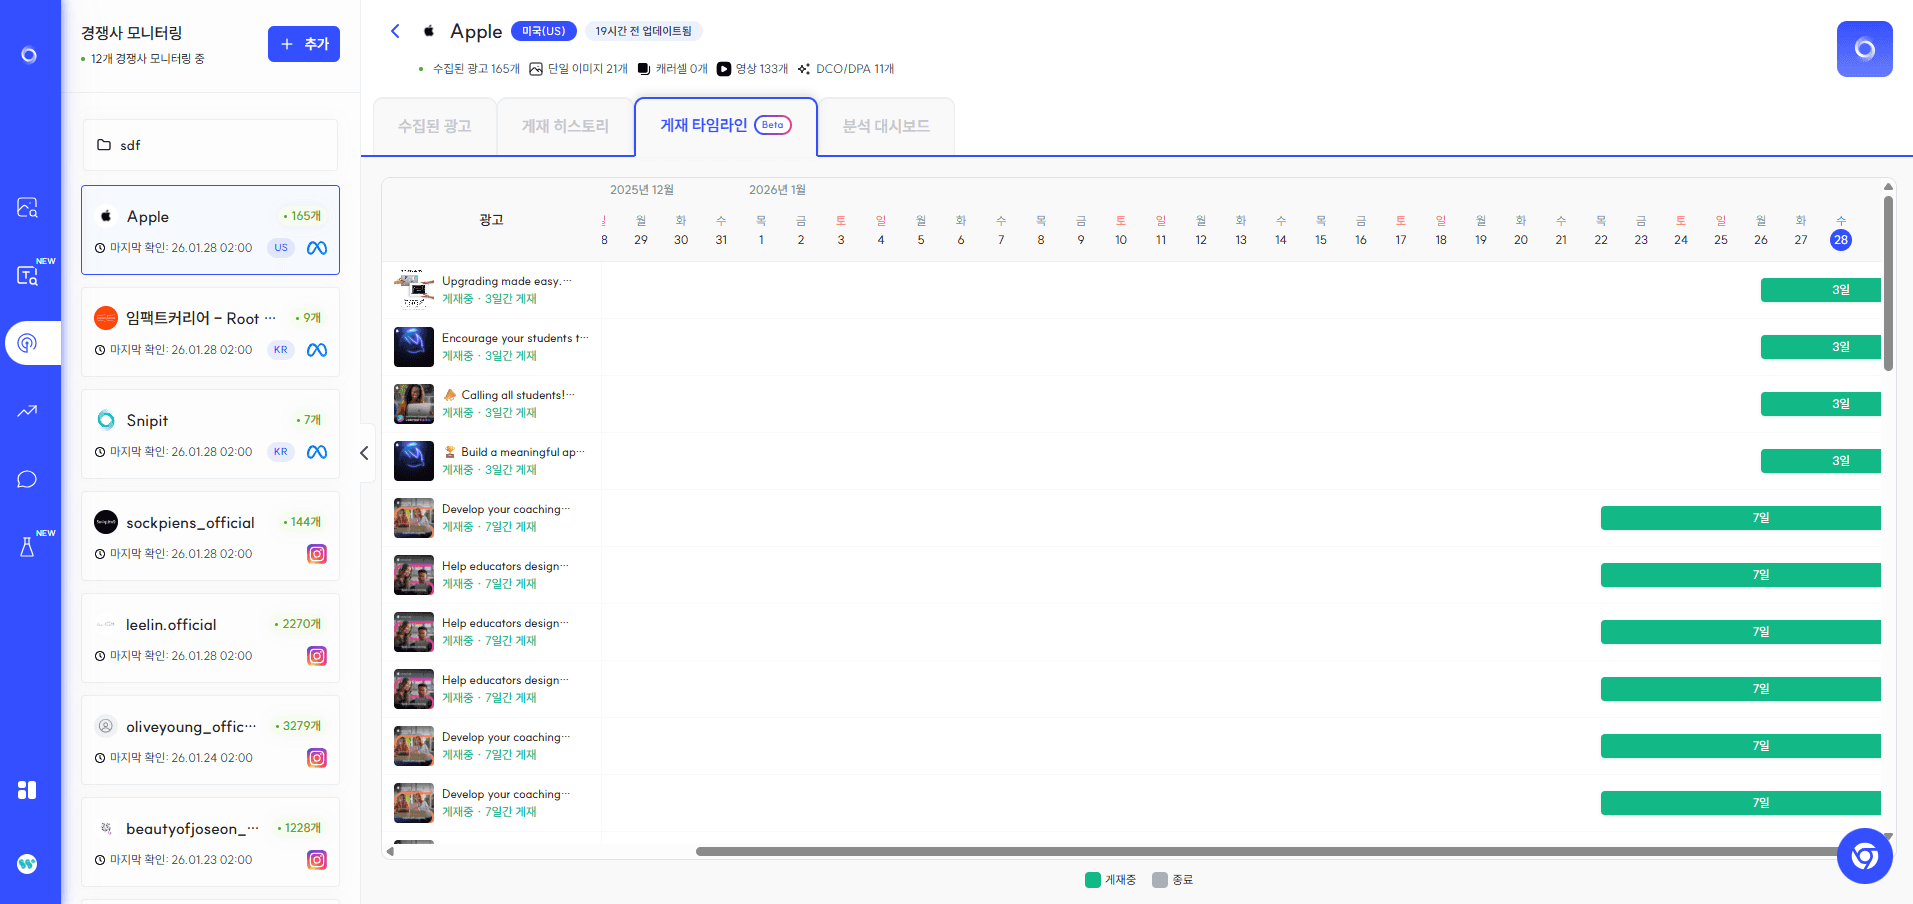Click the gray 종료 legend swatch
The height and width of the screenshot is (904, 1913).
click(x=1160, y=880)
